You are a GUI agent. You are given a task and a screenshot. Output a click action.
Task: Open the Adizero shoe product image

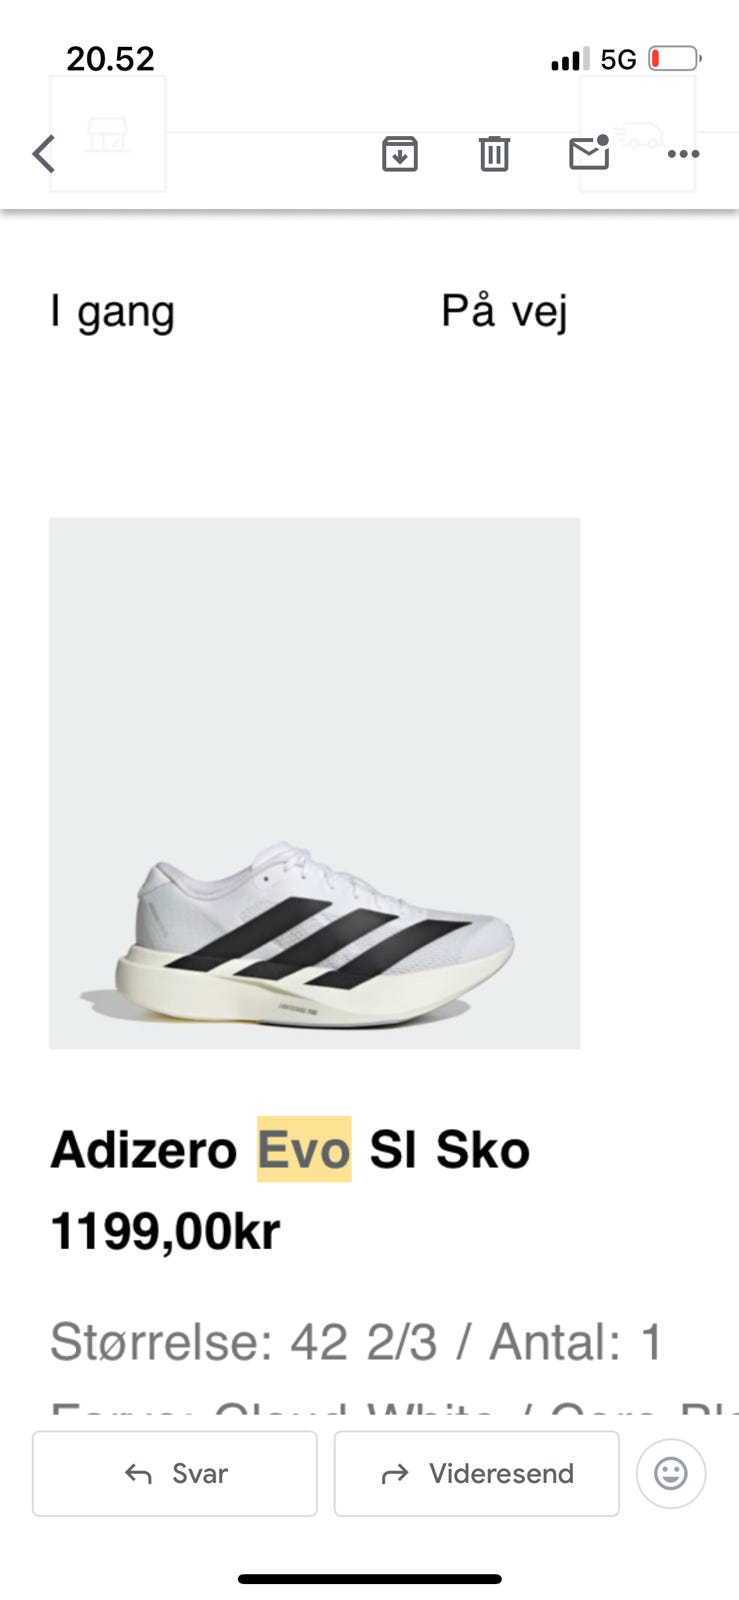[315, 783]
